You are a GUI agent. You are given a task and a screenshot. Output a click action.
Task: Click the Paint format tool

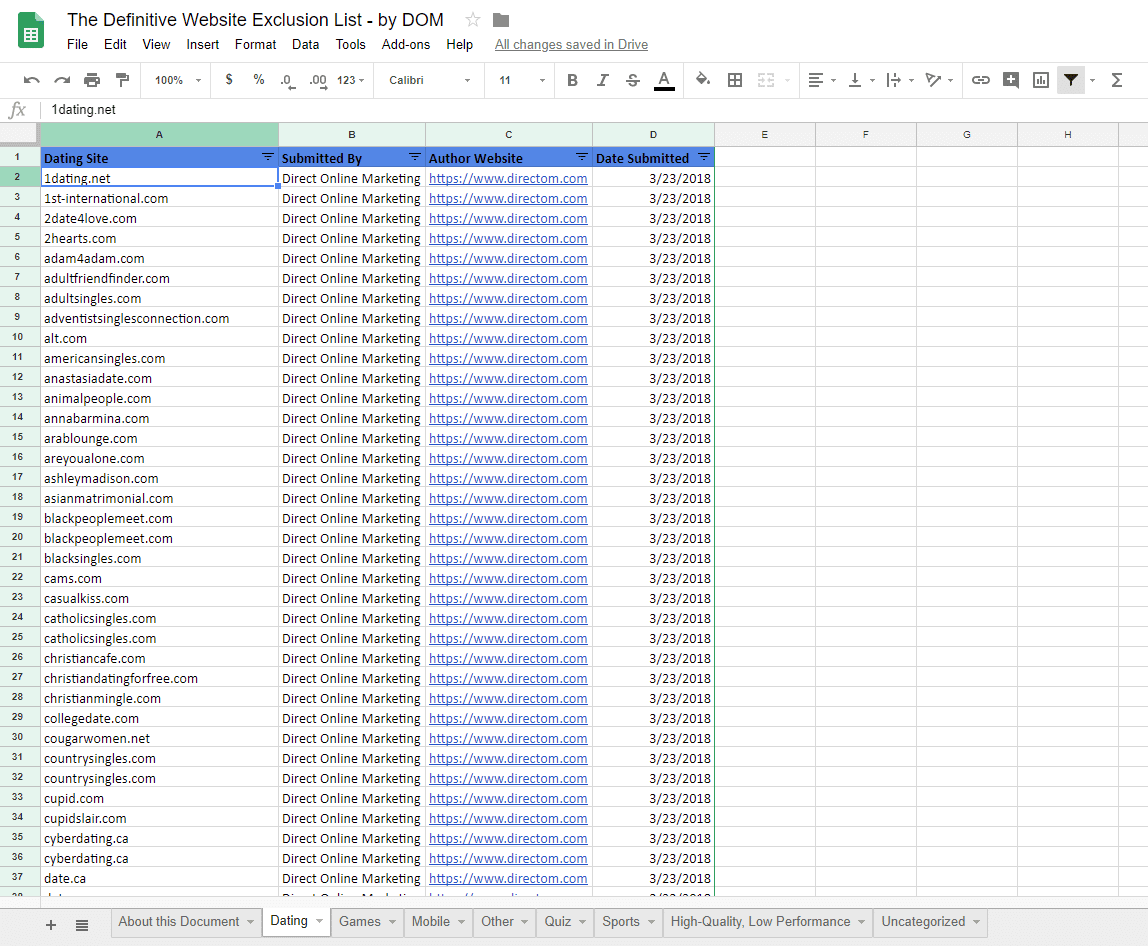122,80
